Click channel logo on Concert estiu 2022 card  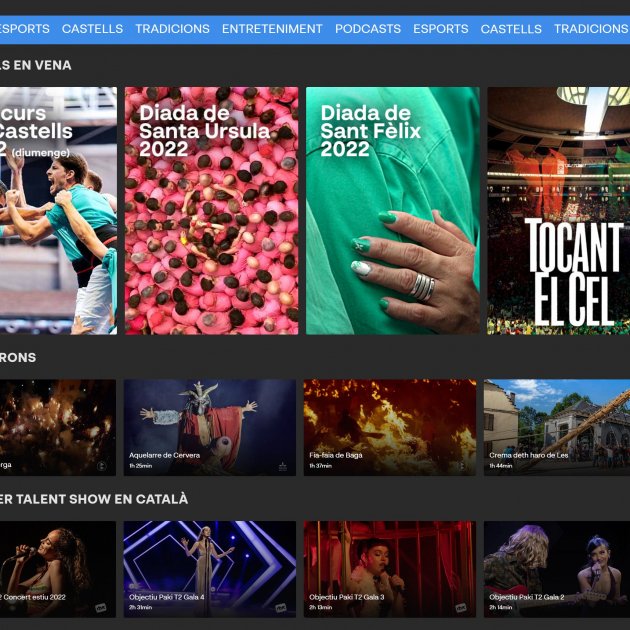coord(100,608)
